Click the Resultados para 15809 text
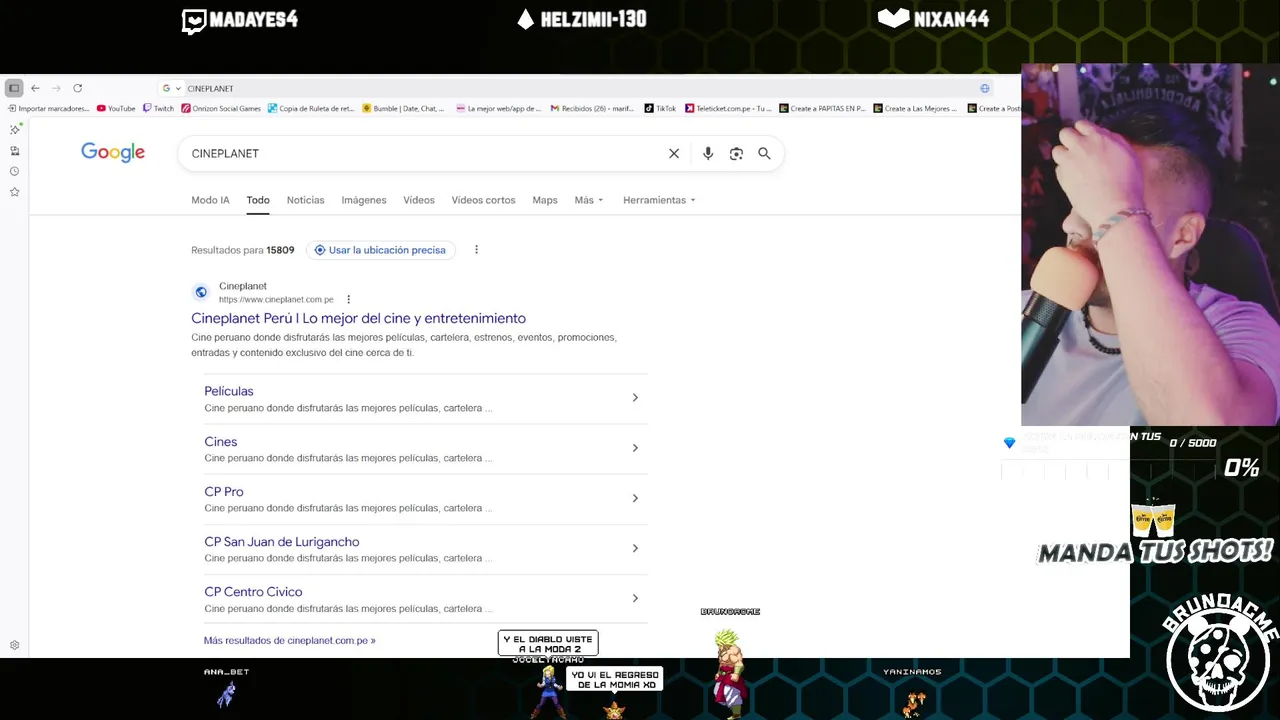The width and height of the screenshot is (1280, 720). tap(243, 250)
